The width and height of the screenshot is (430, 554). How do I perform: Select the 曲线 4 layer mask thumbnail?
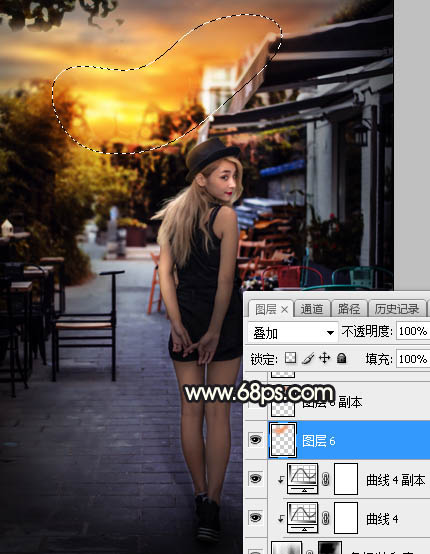click(346, 518)
